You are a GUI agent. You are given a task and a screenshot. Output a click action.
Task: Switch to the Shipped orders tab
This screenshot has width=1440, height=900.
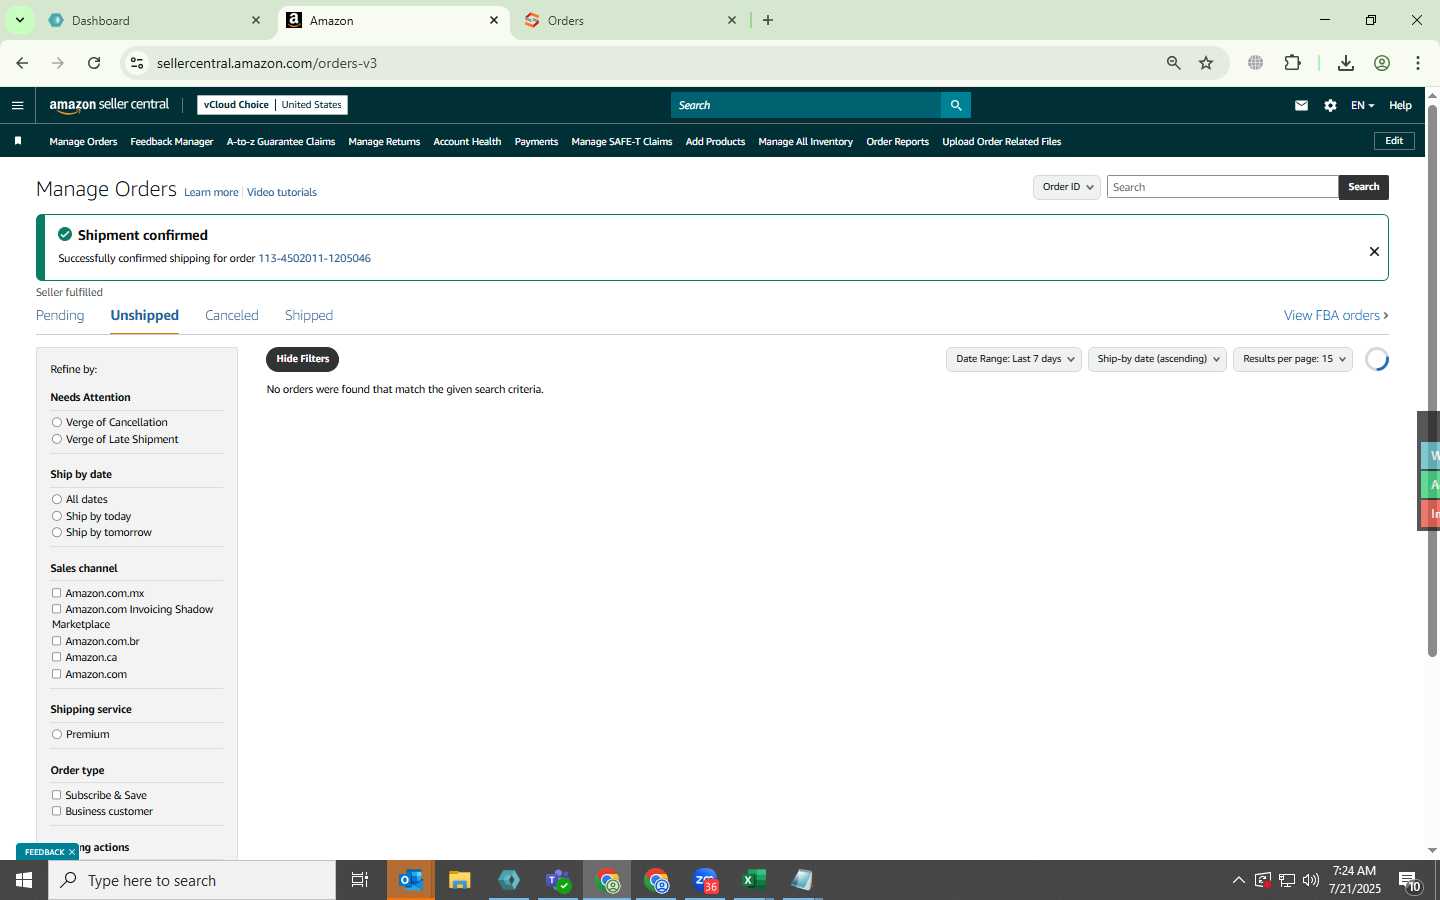(x=309, y=315)
